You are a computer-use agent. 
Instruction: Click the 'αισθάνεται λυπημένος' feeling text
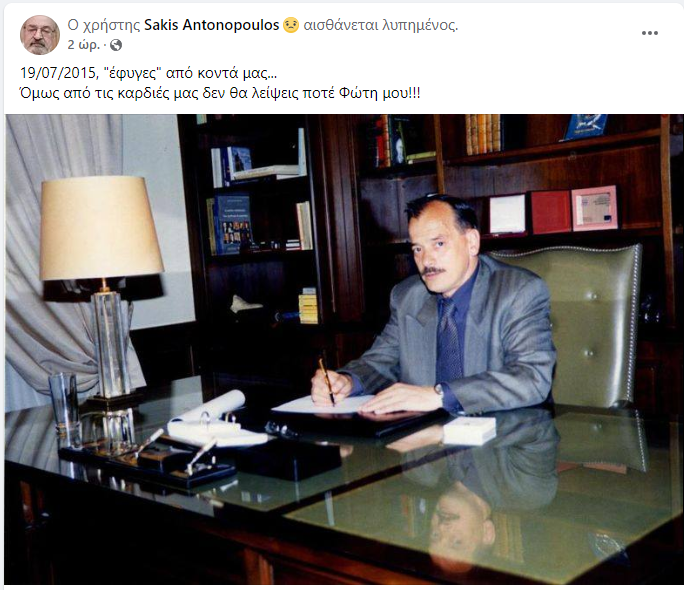[381, 25]
